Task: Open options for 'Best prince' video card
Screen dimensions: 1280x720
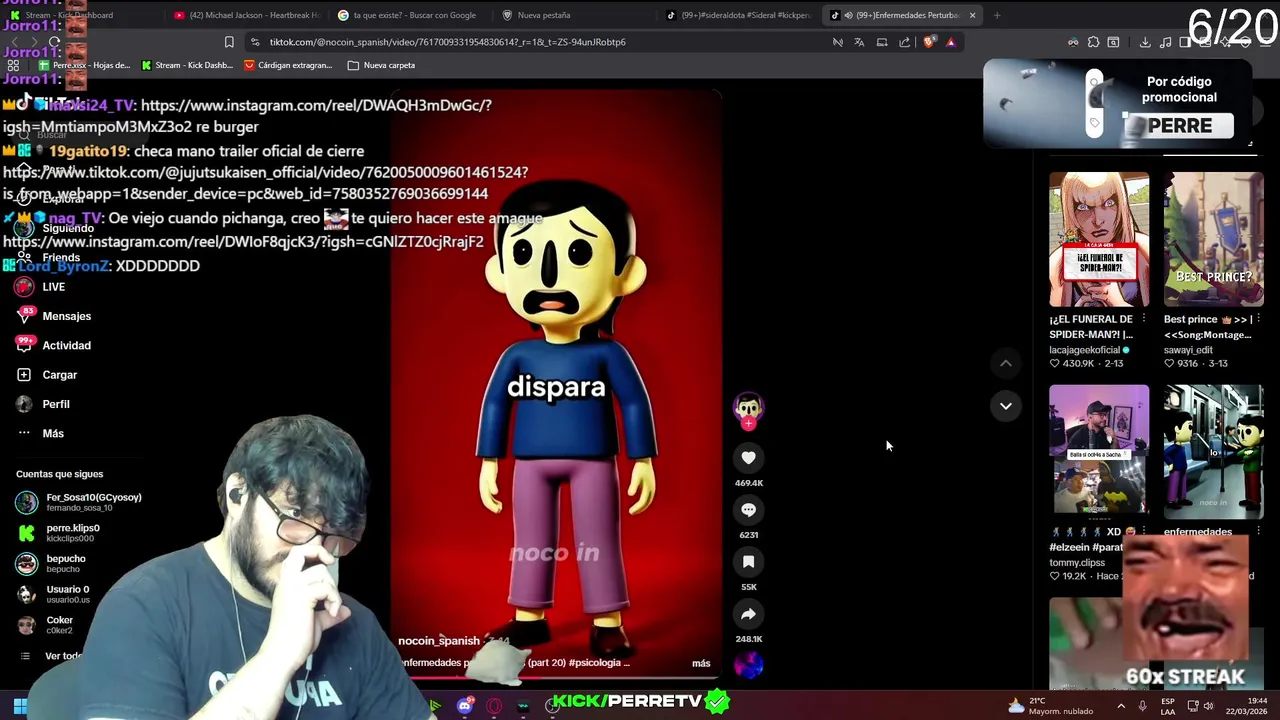Action: tap(1258, 319)
